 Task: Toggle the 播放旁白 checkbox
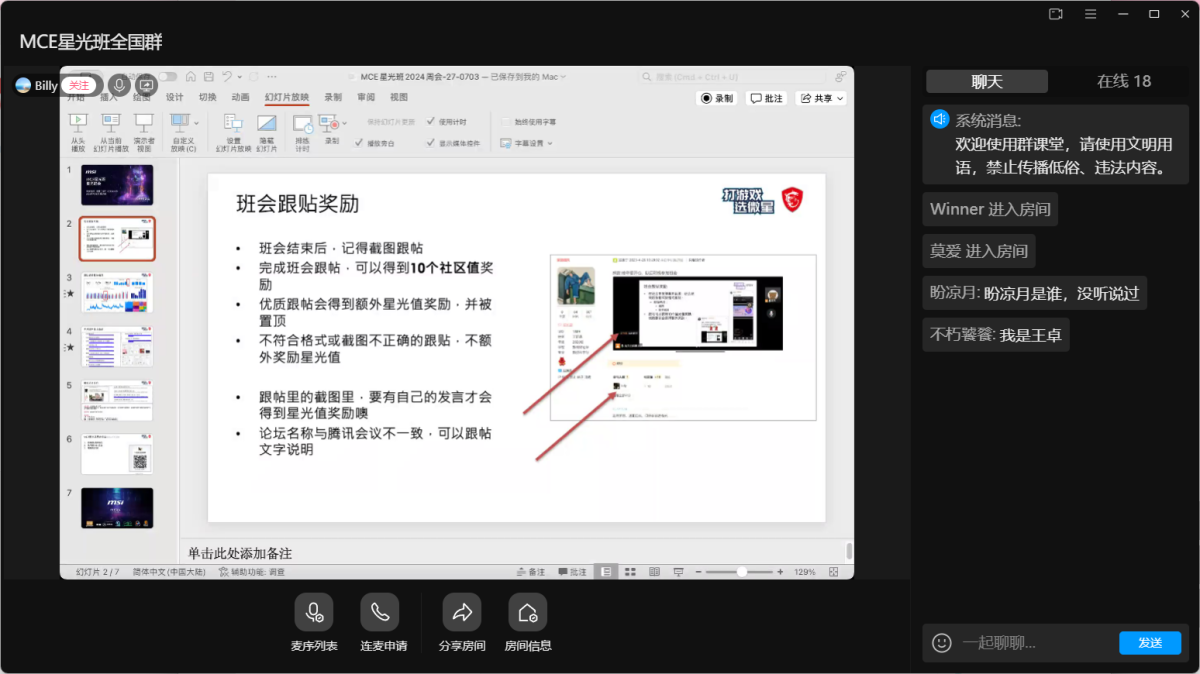pyautogui.click(x=359, y=143)
